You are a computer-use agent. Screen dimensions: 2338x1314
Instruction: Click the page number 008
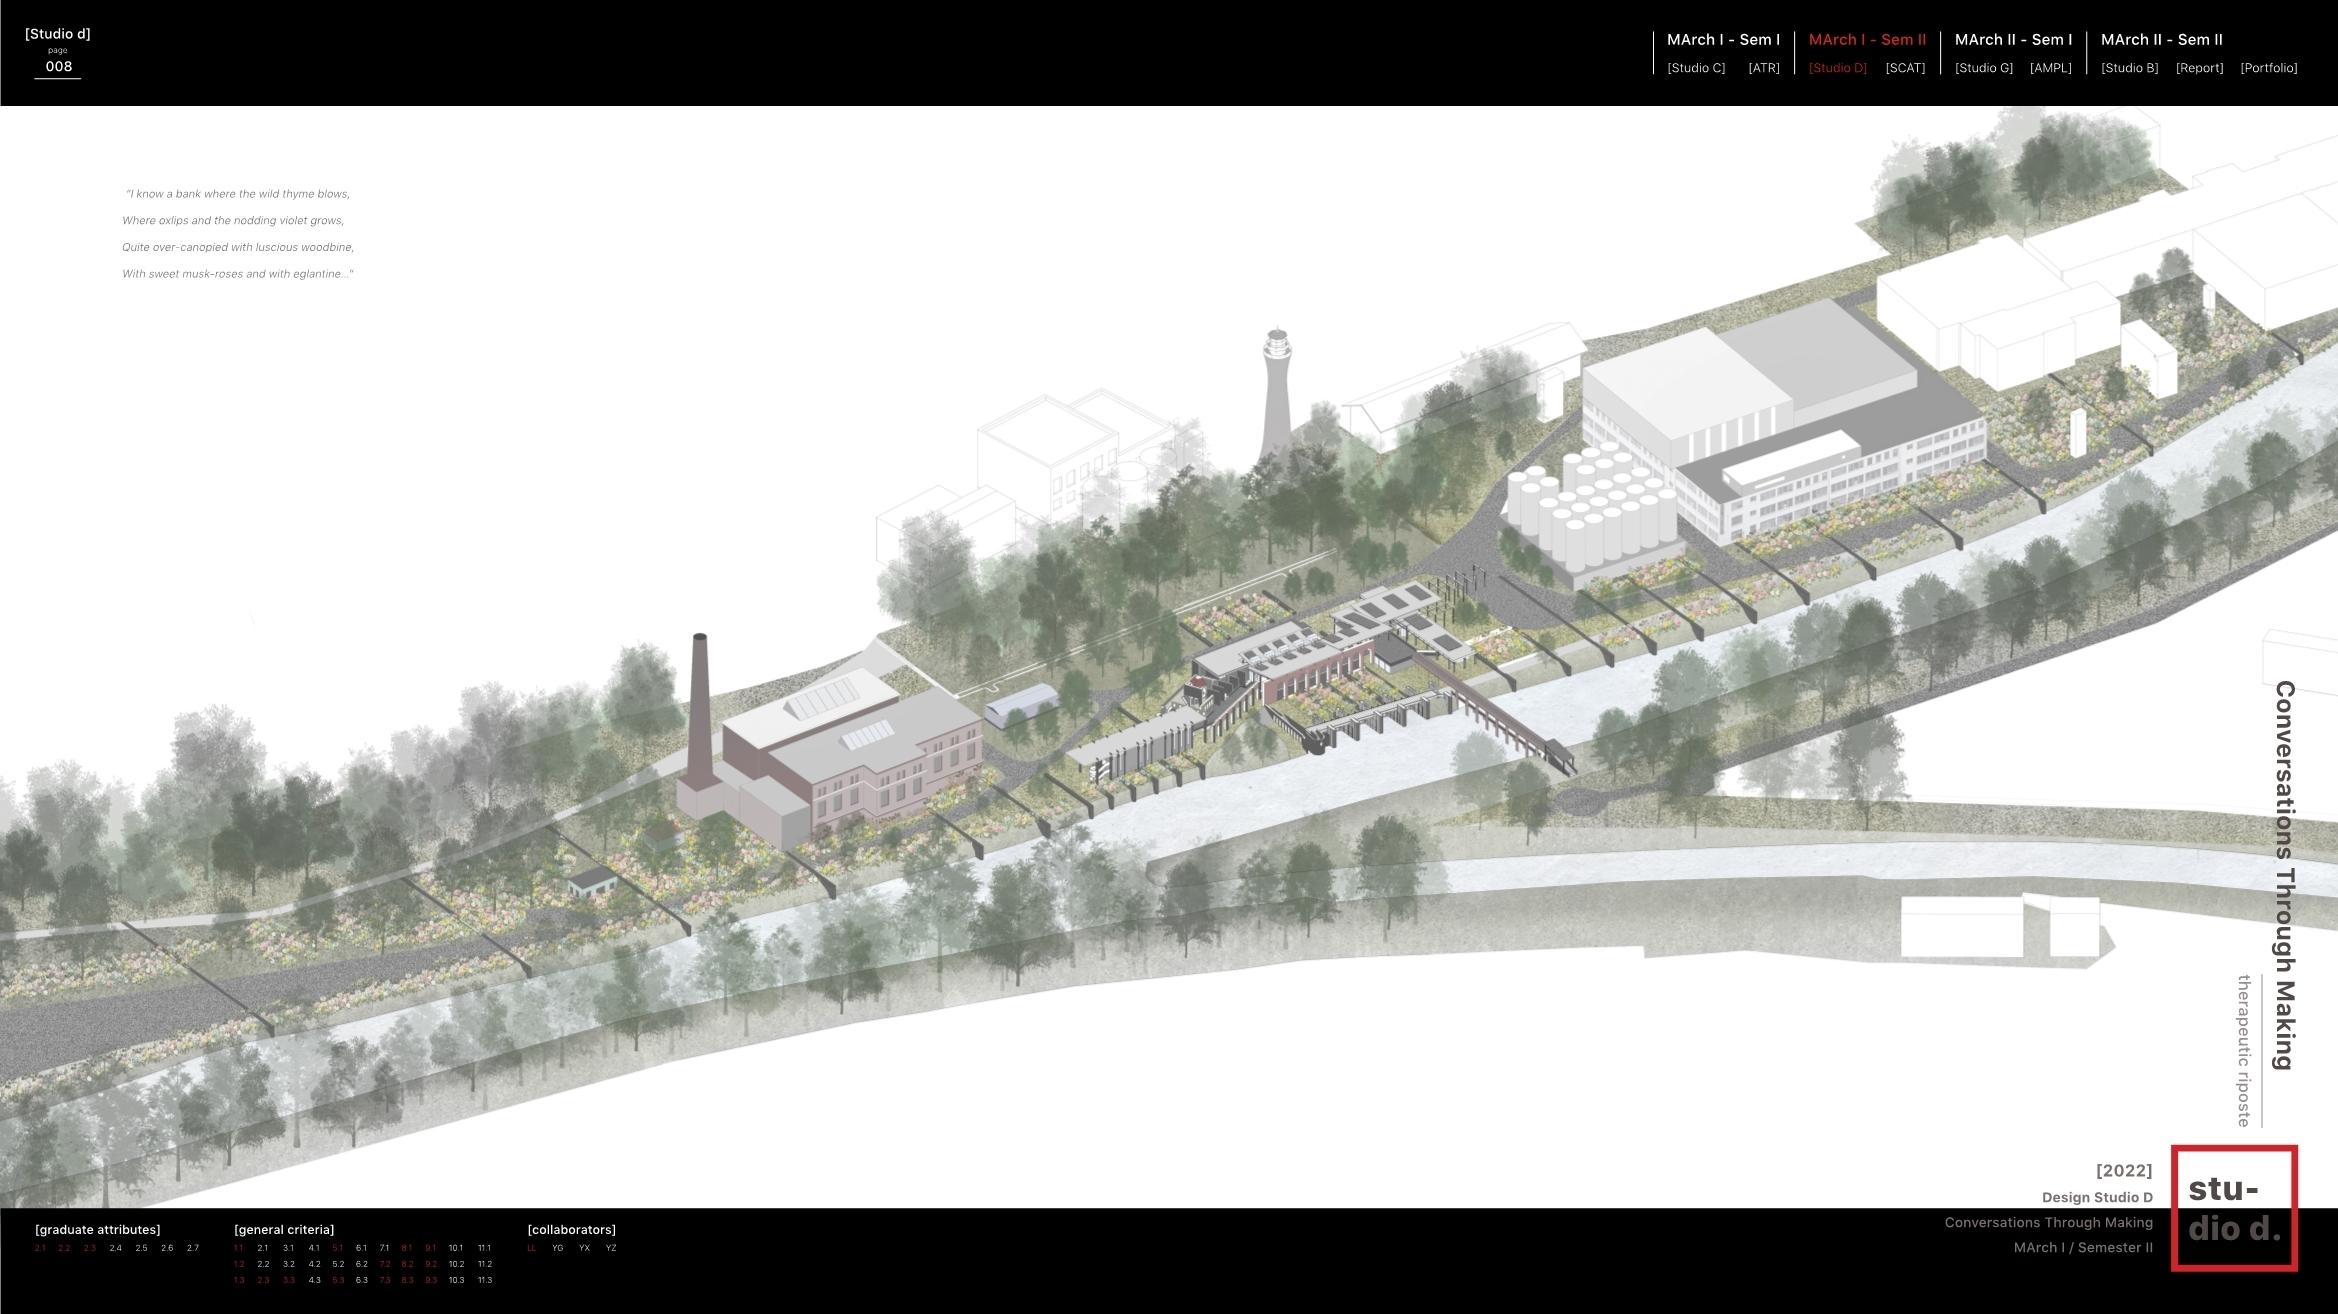[x=58, y=67]
